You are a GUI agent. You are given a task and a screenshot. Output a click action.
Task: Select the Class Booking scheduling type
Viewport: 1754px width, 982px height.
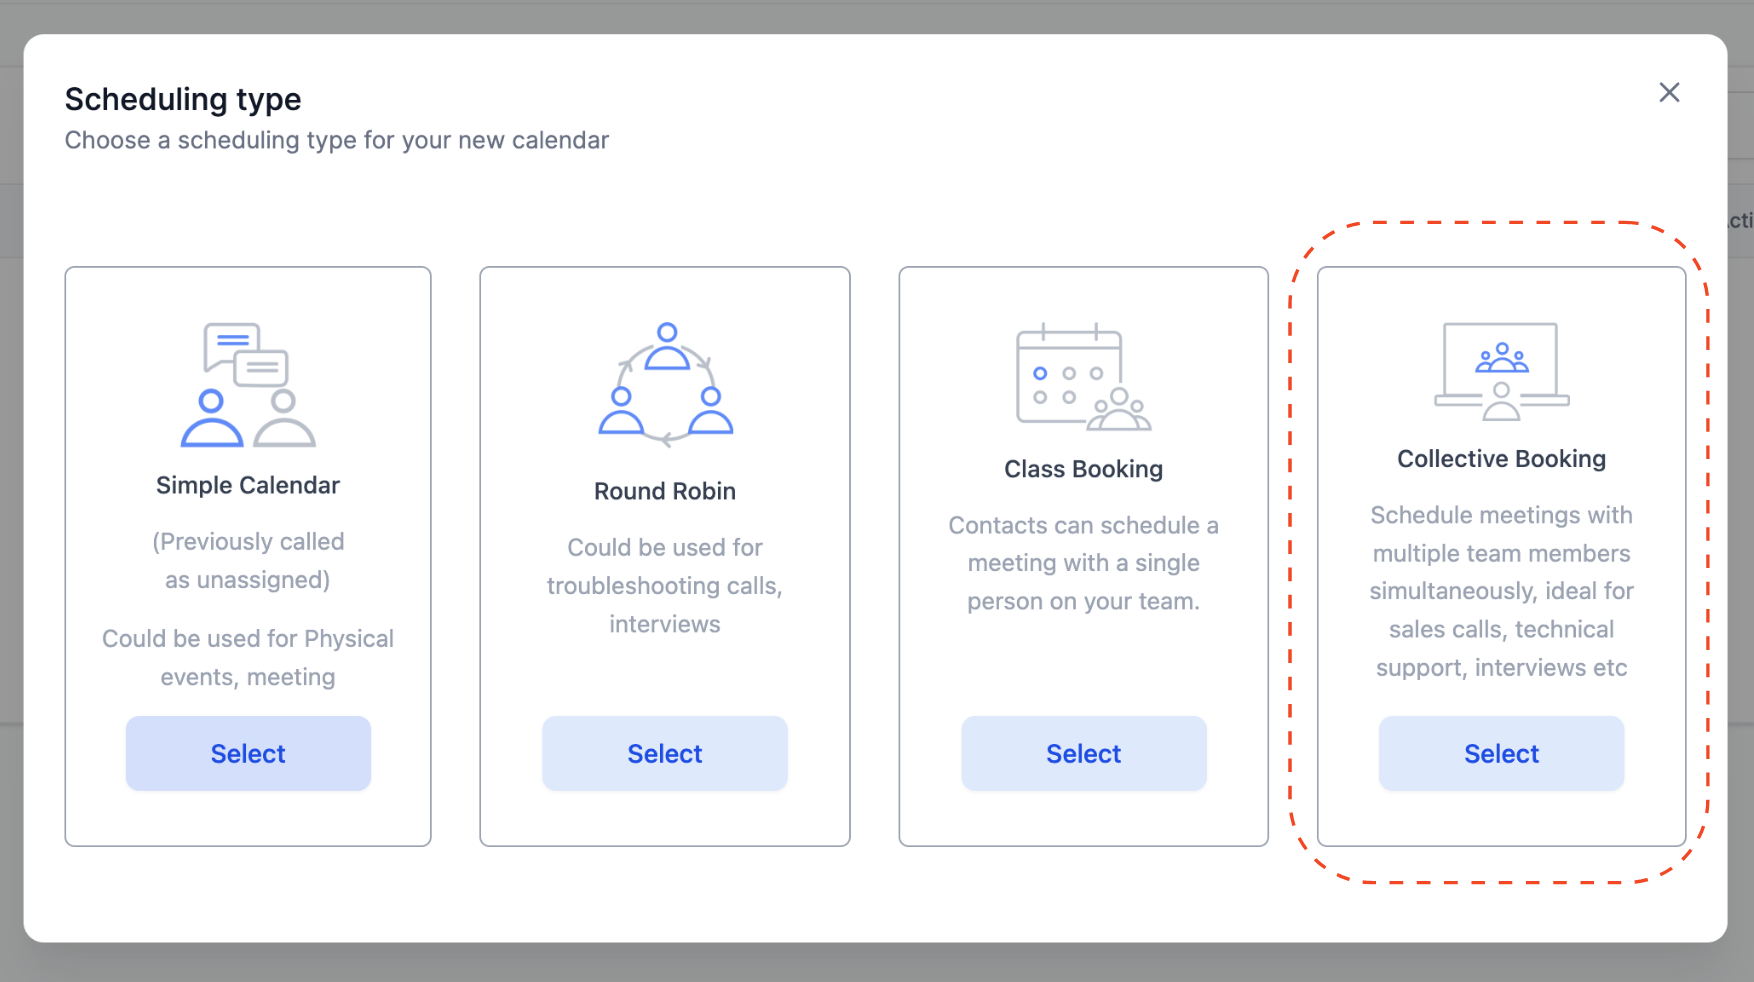tap(1084, 753)
